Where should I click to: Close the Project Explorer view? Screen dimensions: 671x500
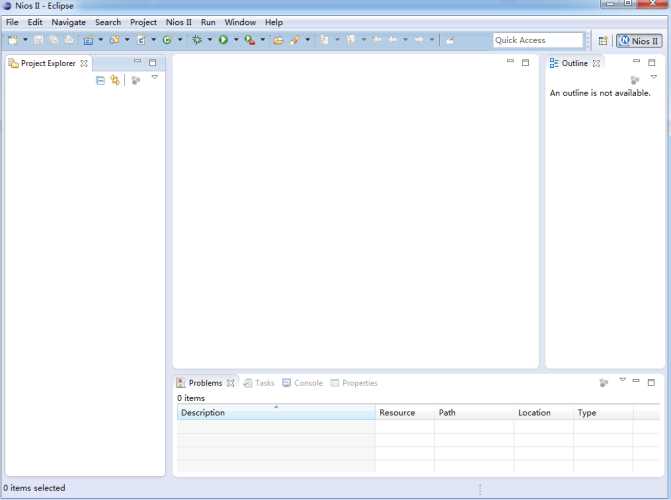(x=84, y=63)
